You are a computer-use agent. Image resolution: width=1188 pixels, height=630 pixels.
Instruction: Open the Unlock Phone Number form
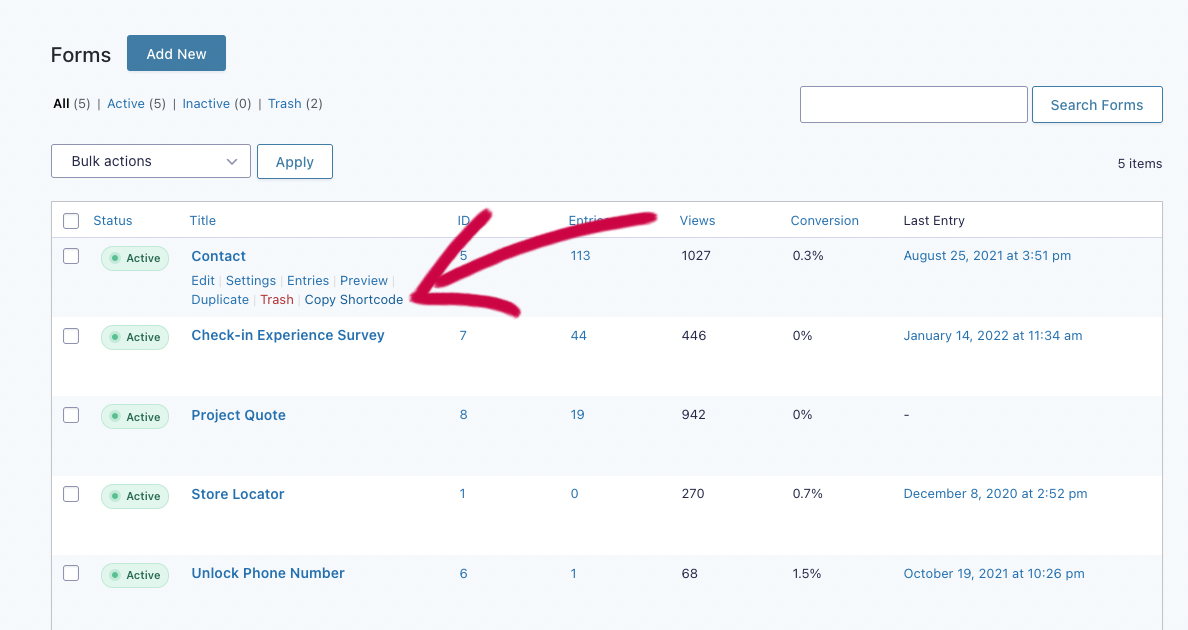(x=268, y=573)
